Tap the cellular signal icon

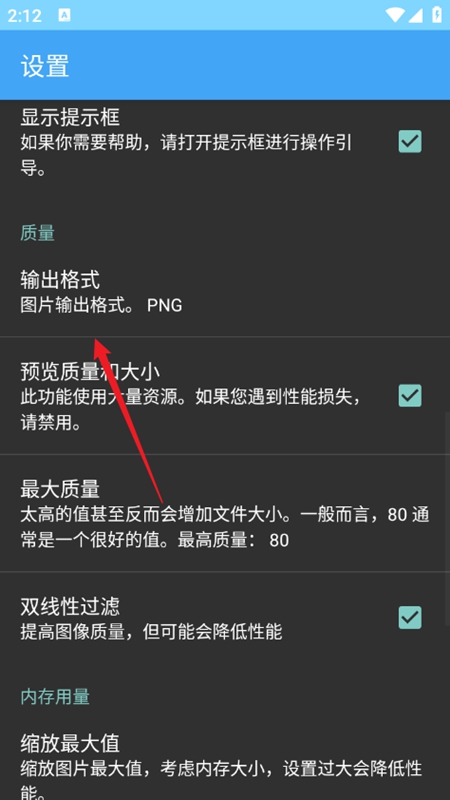(x=415, y=15)
